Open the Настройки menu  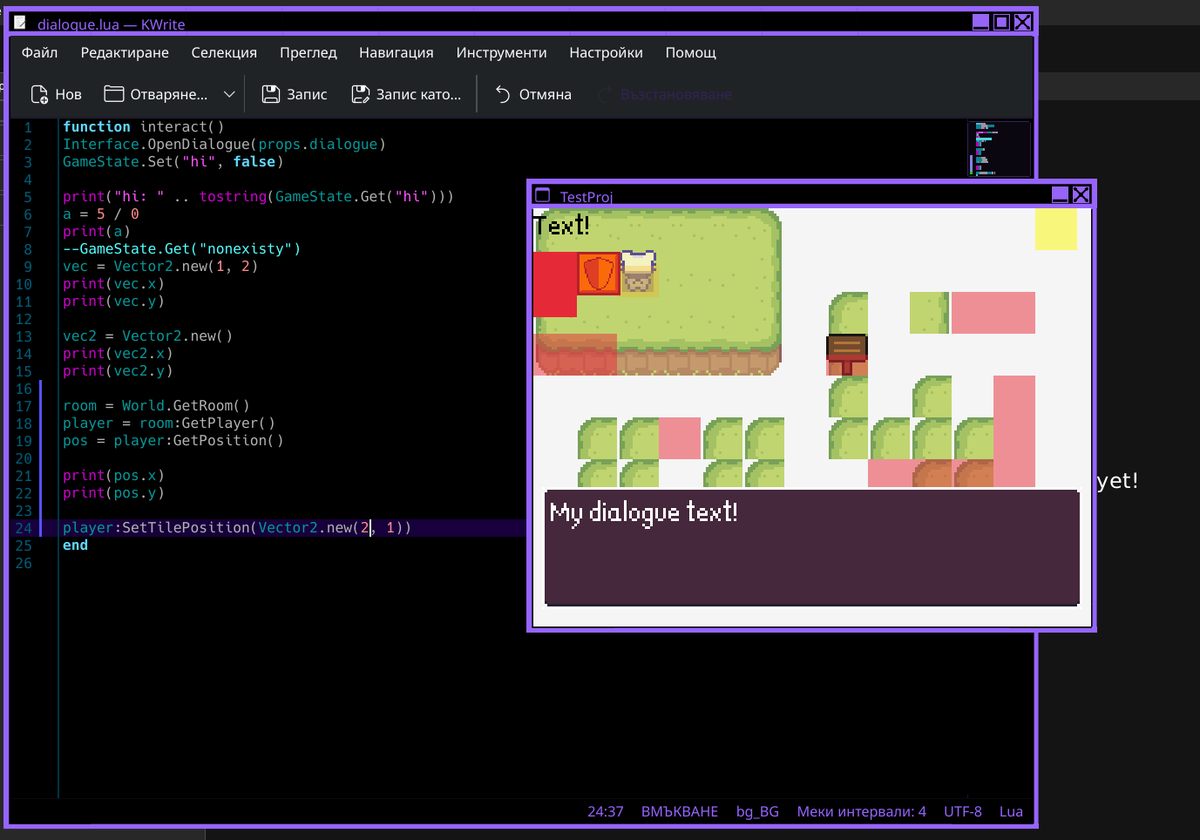point(606,53)
